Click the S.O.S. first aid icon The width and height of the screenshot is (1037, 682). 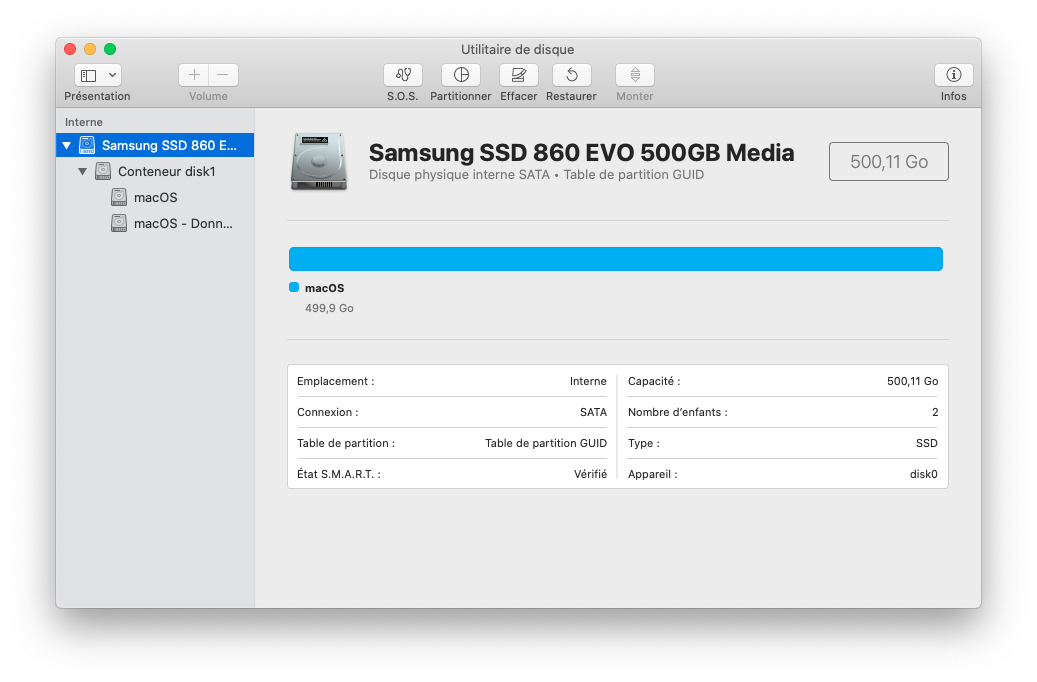[403, 75]
